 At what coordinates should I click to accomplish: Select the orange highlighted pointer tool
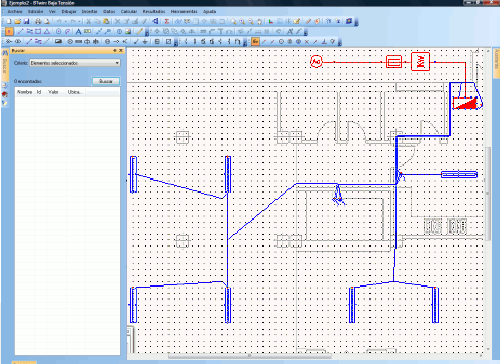(9, 32)
